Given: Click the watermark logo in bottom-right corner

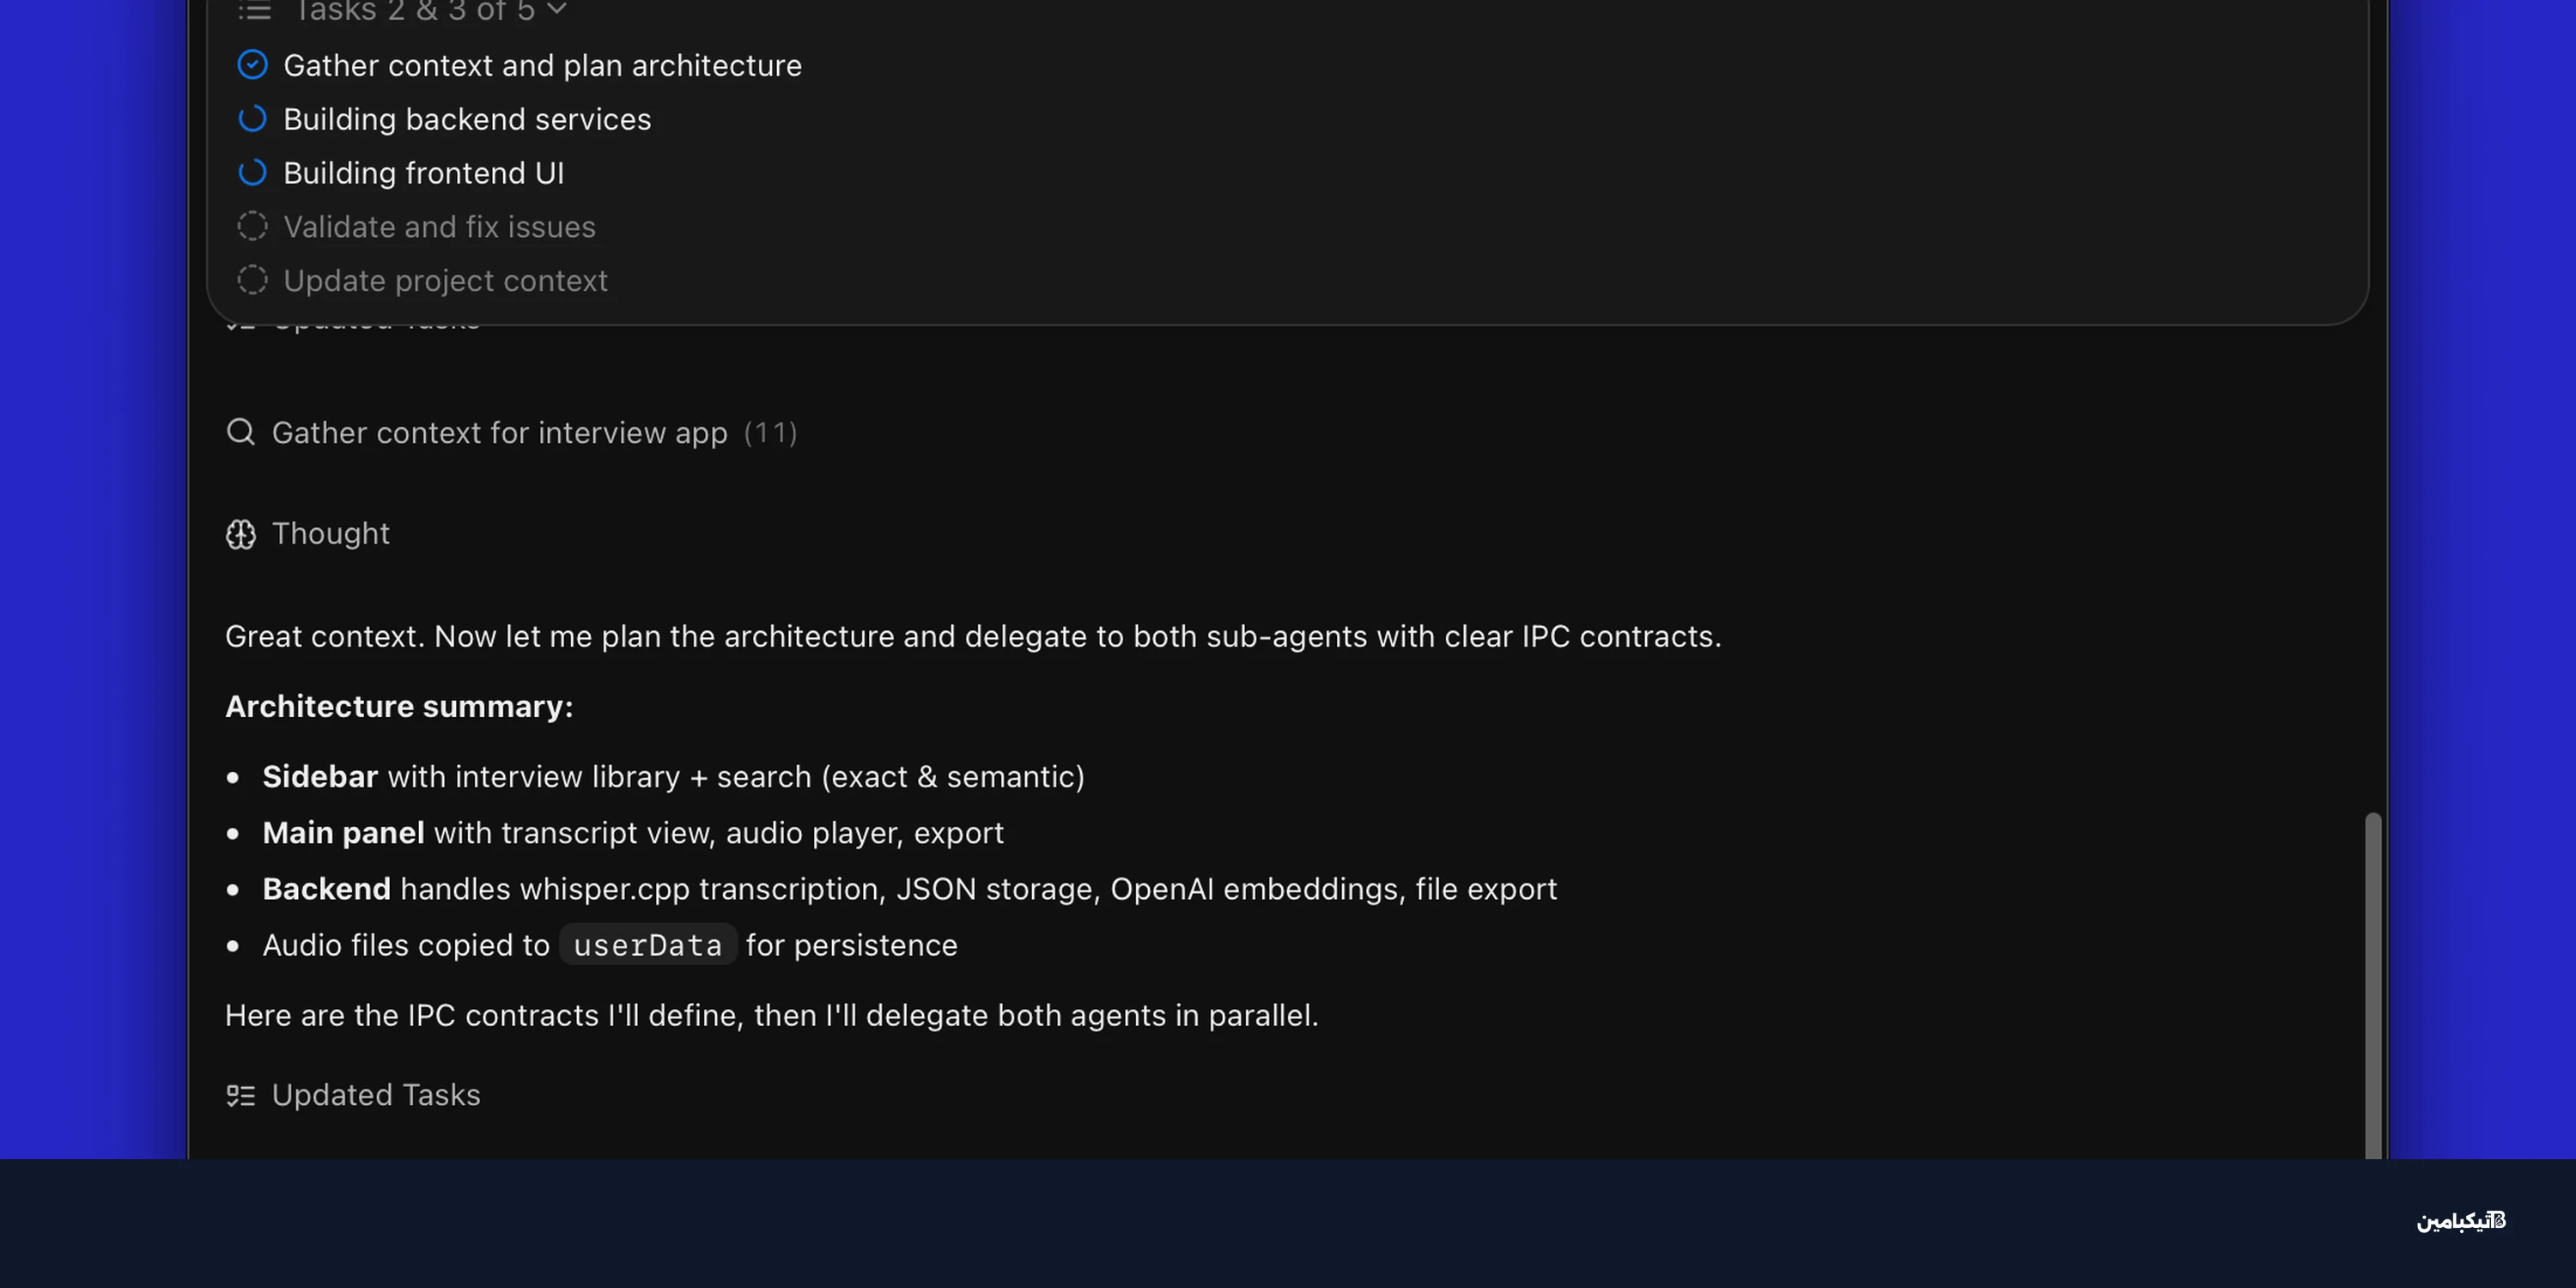Looking at the screenshot, I should [x=2461, y=1220].
